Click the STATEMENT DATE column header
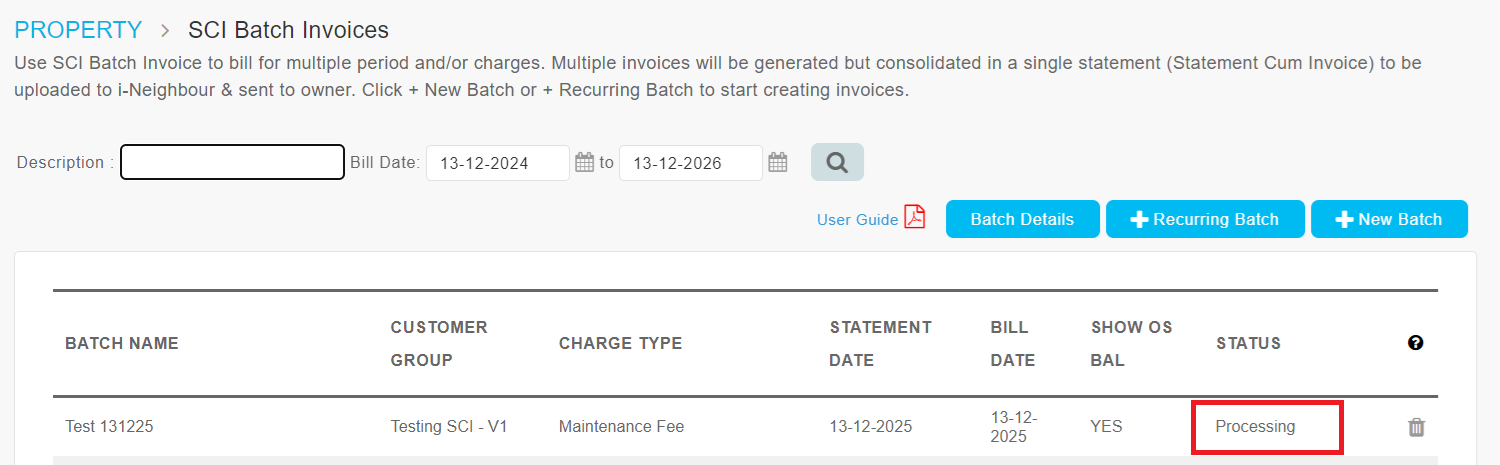Image resolution: width=1500 pixels, height=465 pixels. pos(880,343)
